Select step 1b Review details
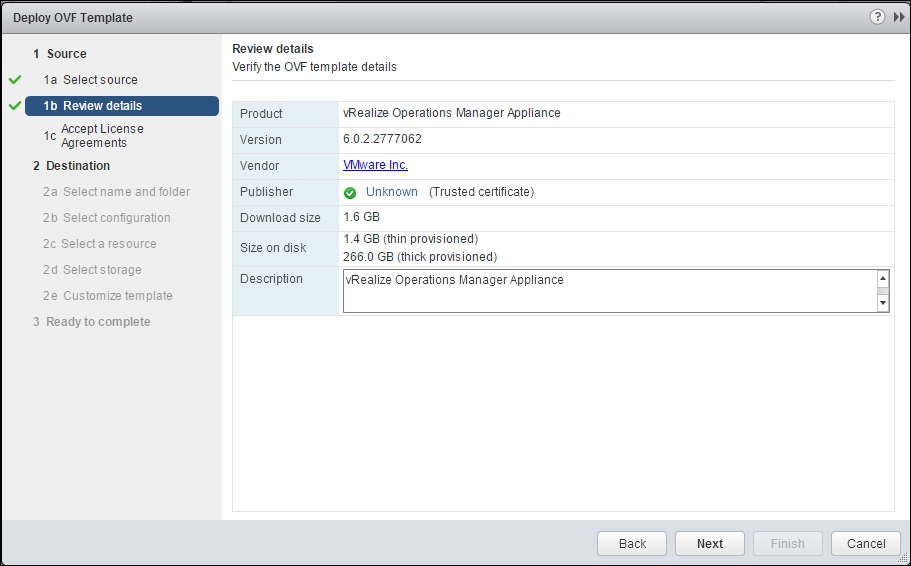Viewport: 911px width, 566px height. (122, 106)
